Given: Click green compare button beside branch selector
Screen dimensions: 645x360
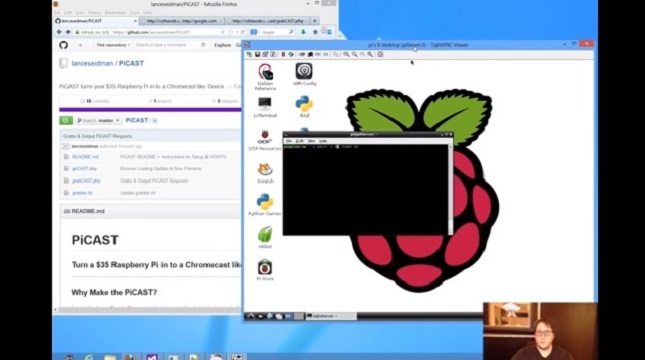Looking at the screenshot, I should pyautogui.click(x=66, y=120).
